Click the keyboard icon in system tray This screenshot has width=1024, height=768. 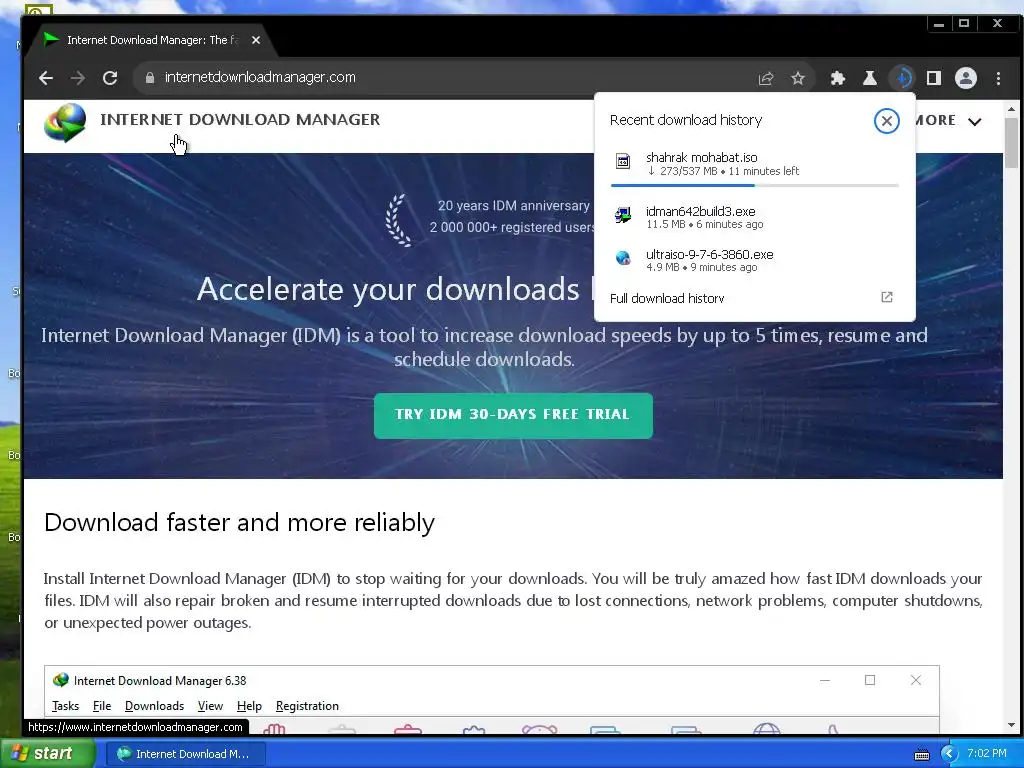point(921,755)
